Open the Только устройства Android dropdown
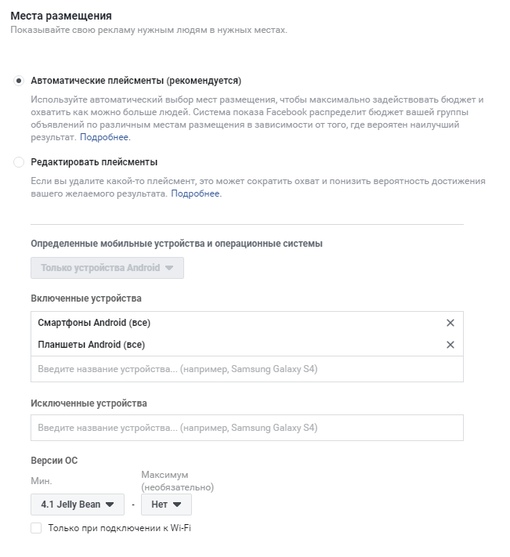 [107, 268]
